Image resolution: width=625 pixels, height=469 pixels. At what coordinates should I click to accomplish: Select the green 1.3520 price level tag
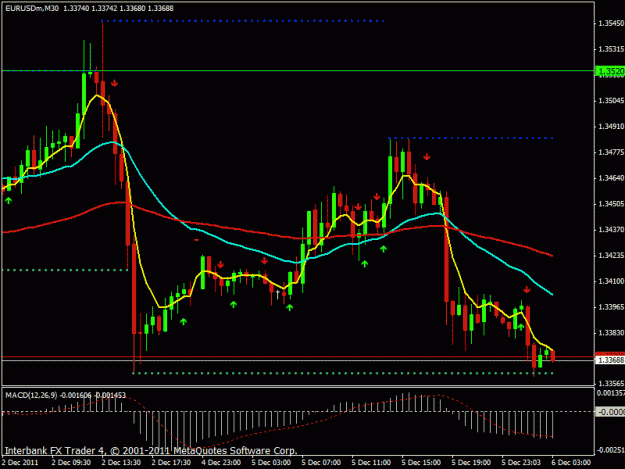pyautogui.click(x=610, y=71)
